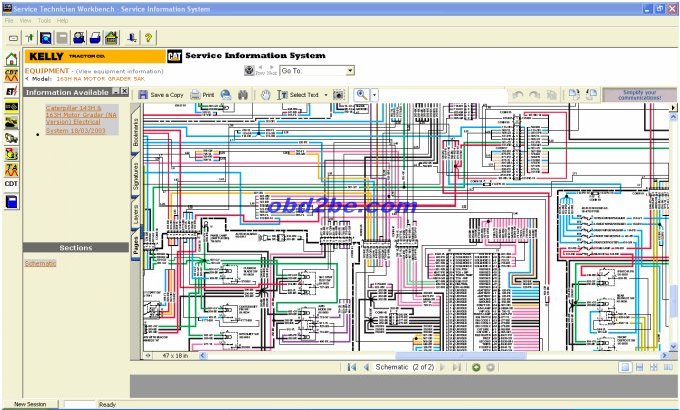Select facing pages layout view
680x410 pixels.
[x=668, y=367]
